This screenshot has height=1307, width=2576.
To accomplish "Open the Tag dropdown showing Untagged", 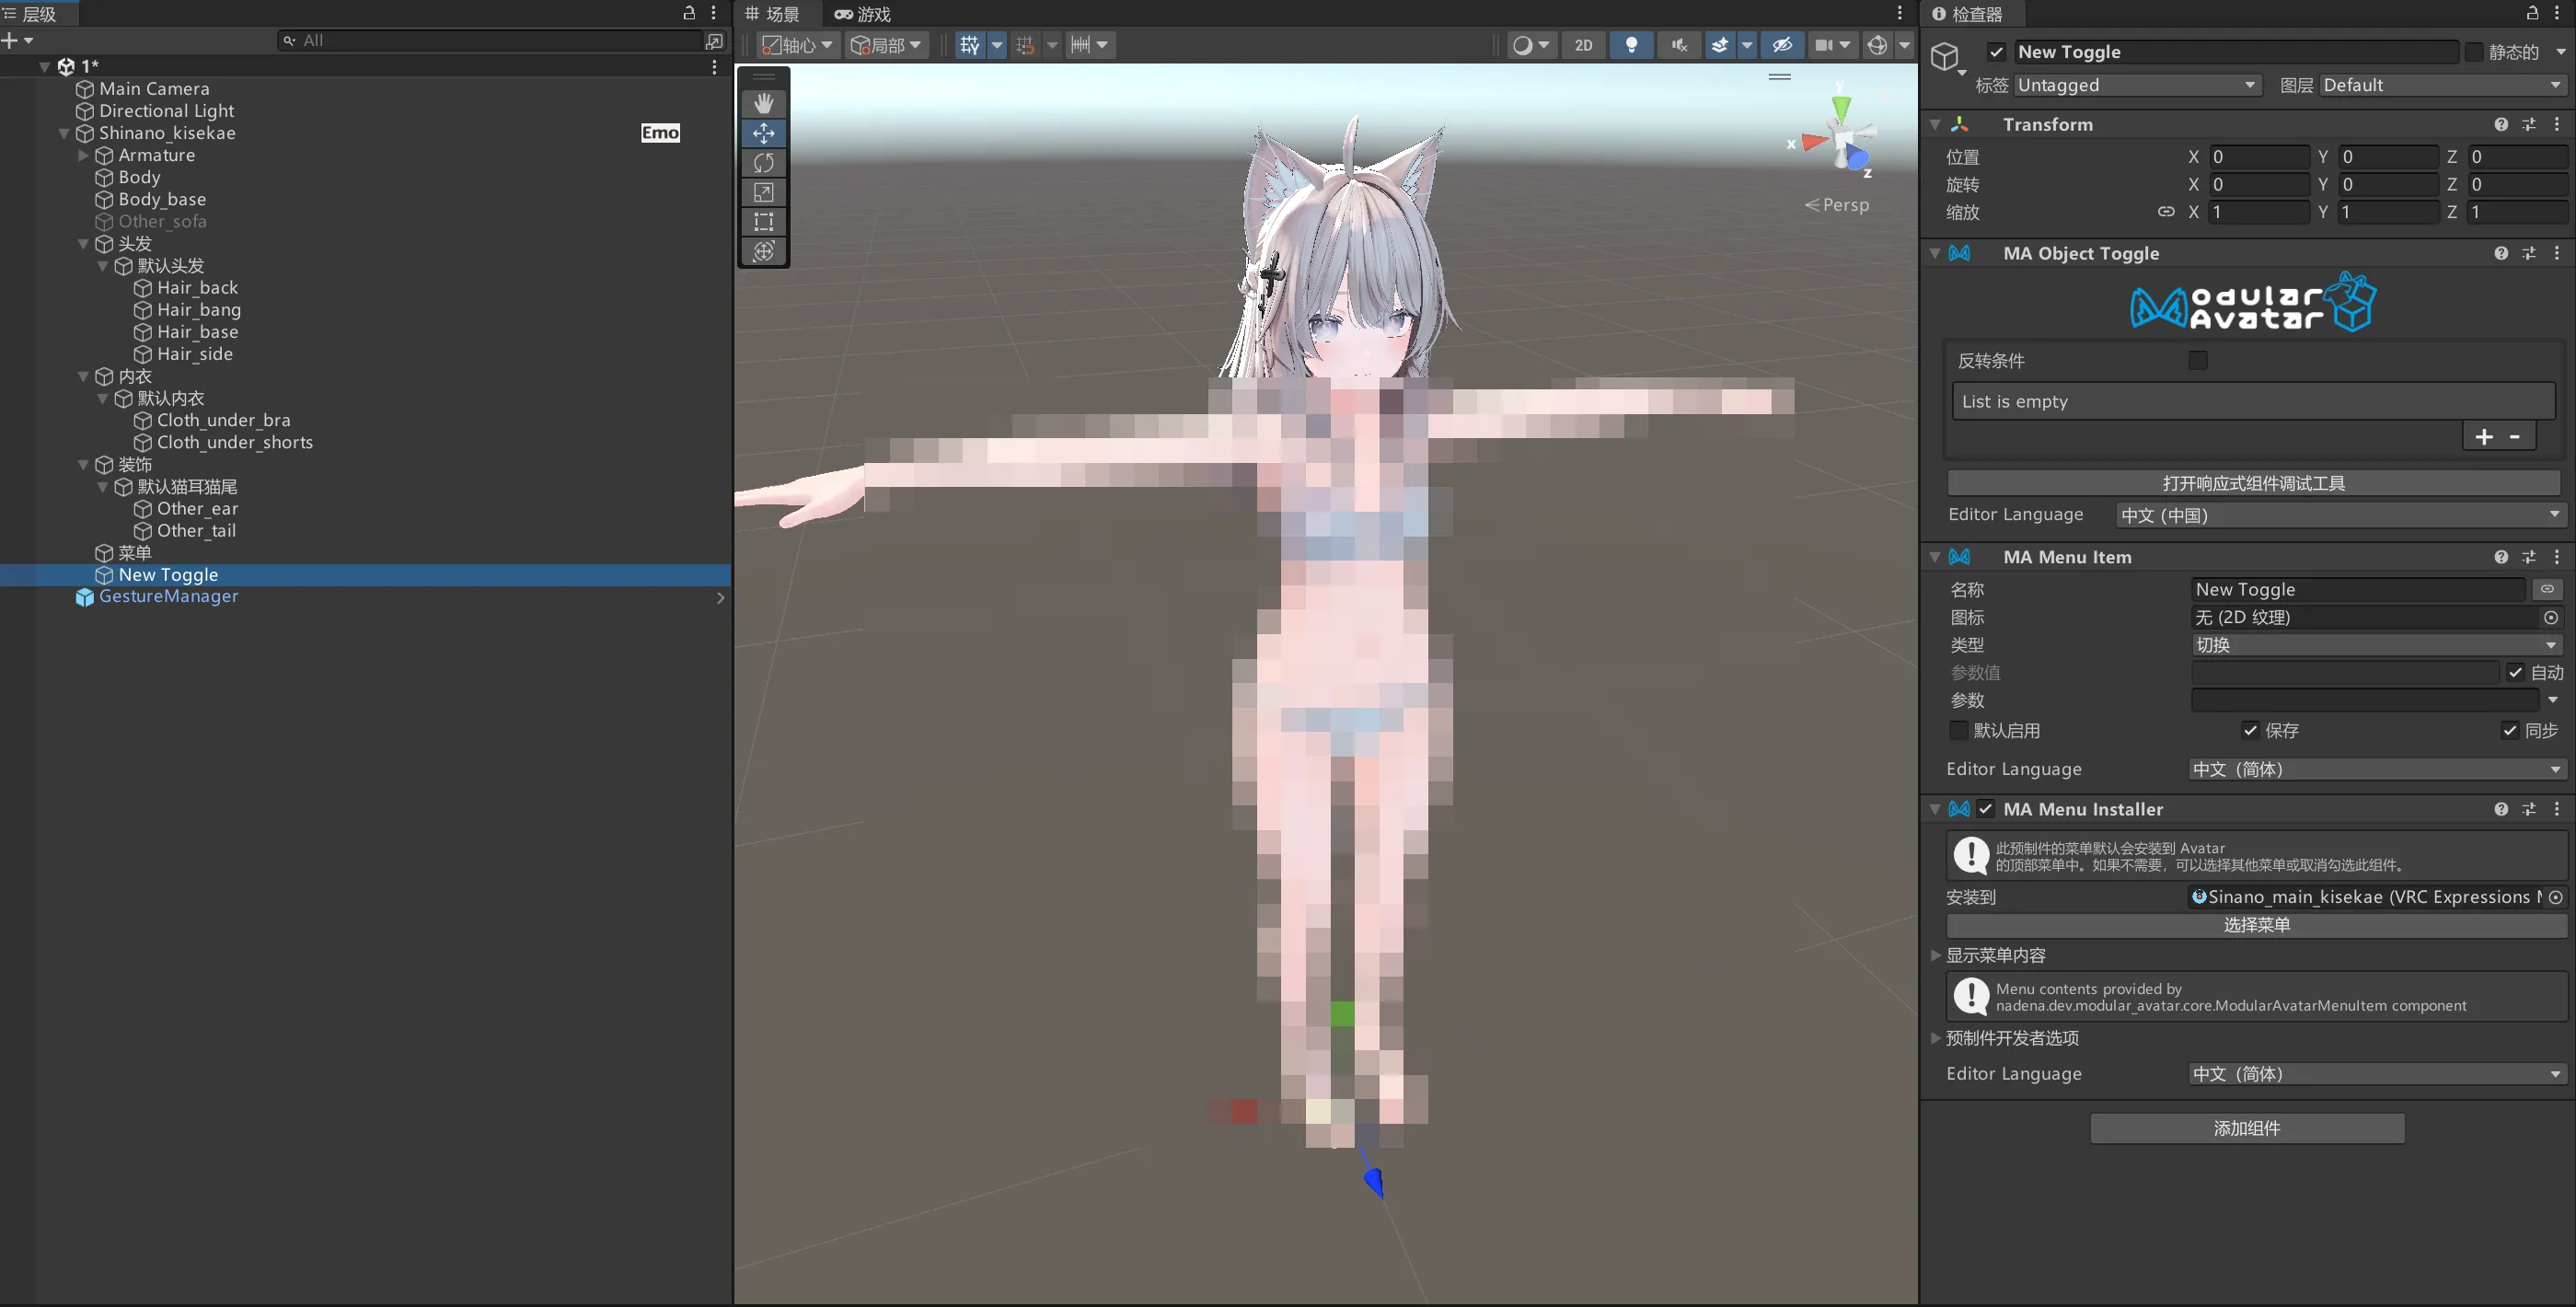I will point(2137,85).
